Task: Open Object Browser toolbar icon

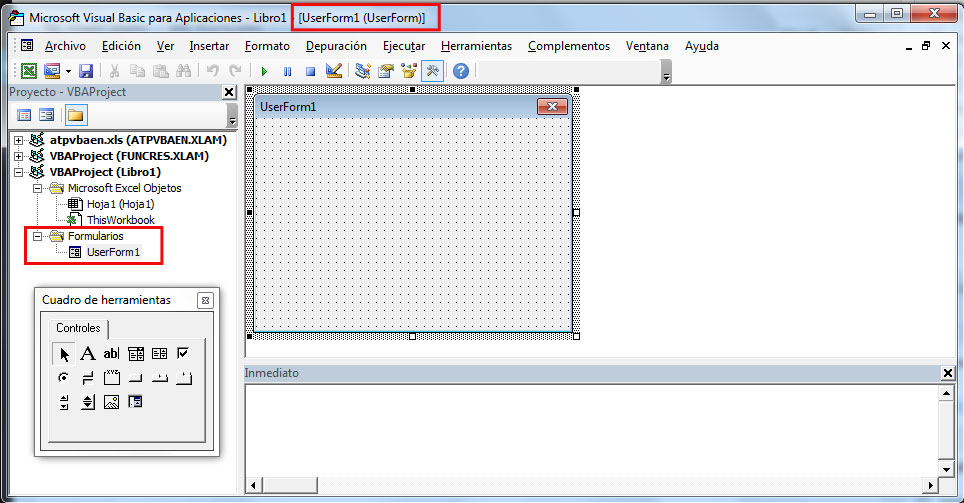Action: (409, 71)
